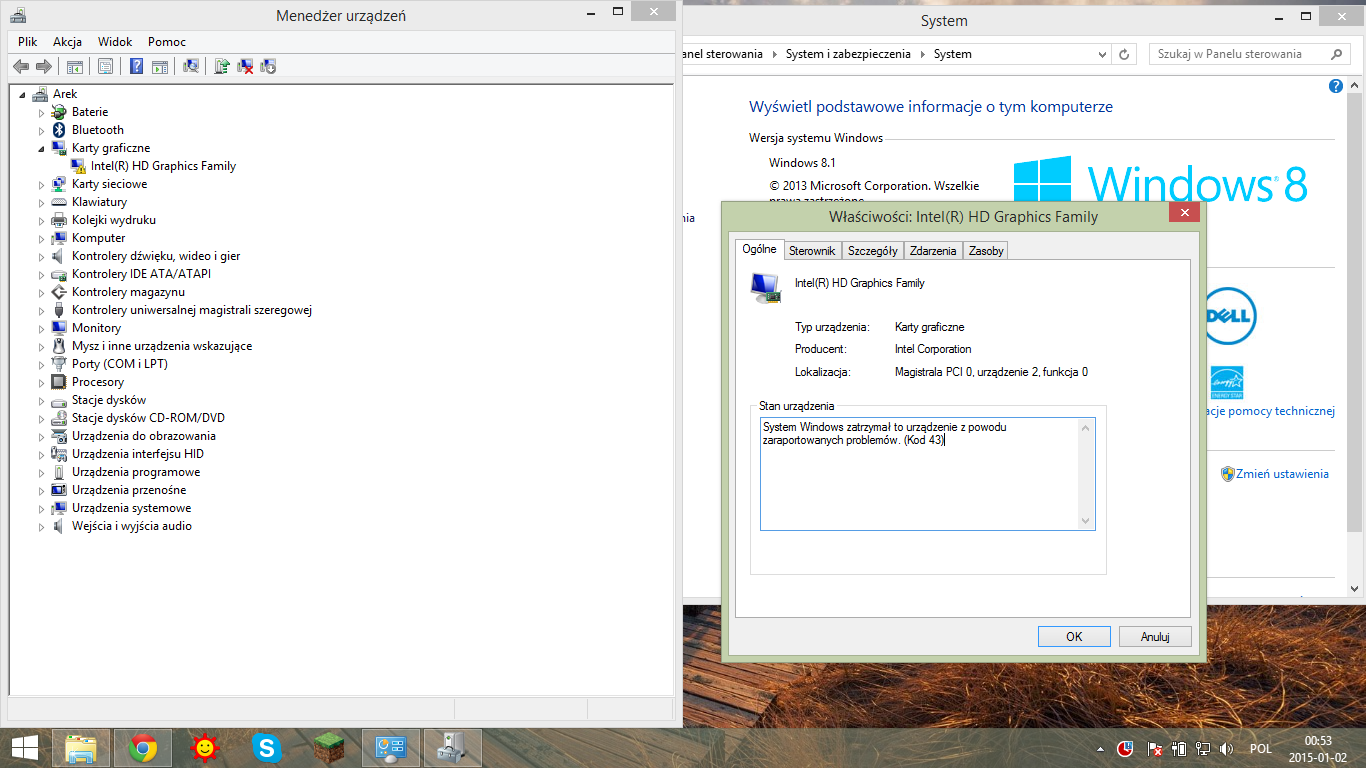Expand the Procesory tree node
Viewport: 1366px width, 768px height.
42,382
